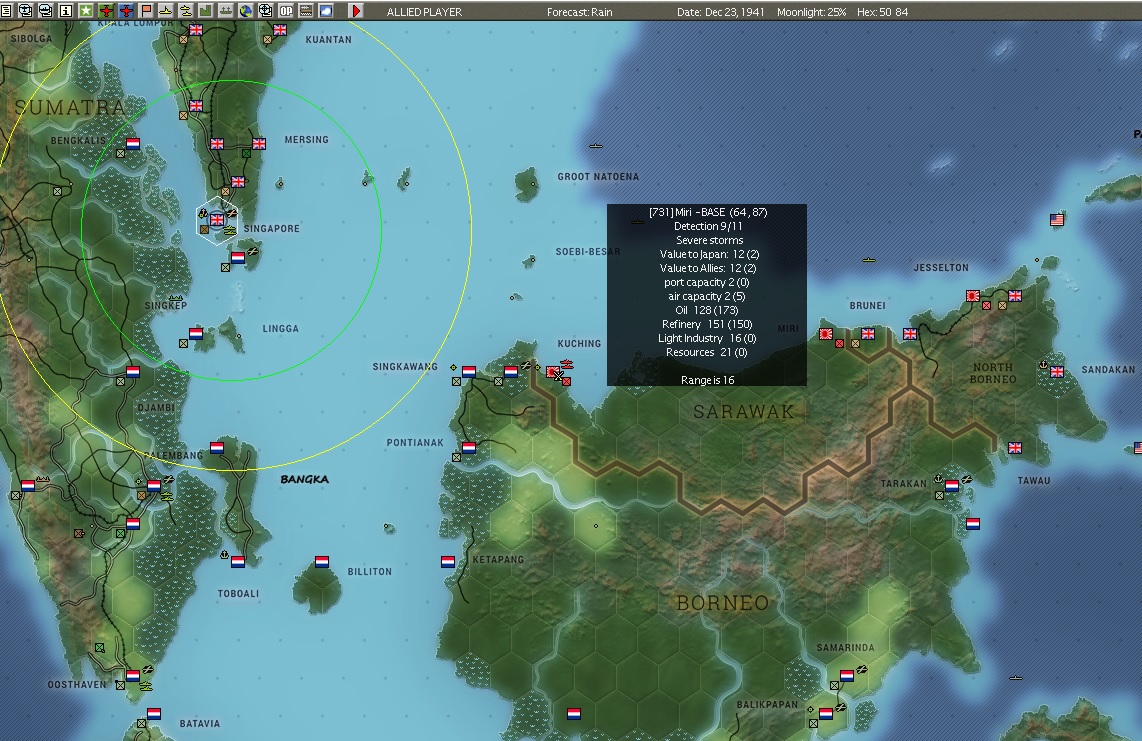Select the Dutch flag at Batavia
This screenshot has height=741, width=1142.
154,713
